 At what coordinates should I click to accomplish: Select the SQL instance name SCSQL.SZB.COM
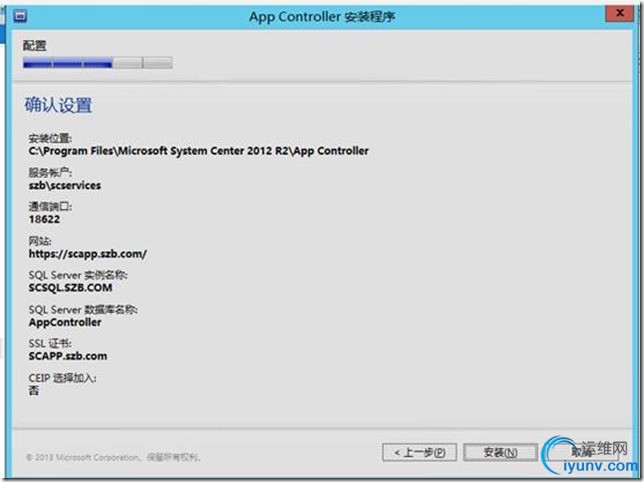[70, 288]
